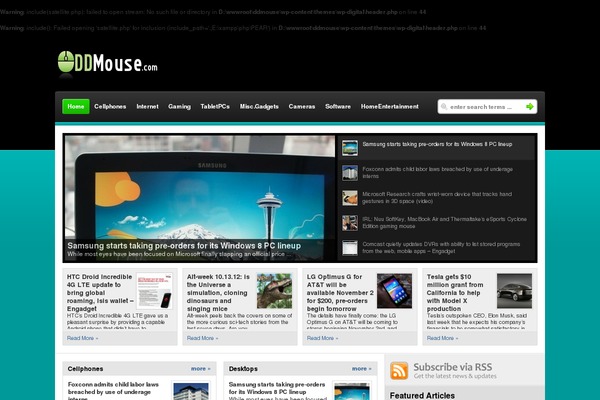Click the Desktops section heading
This screenshot has width=600, height=400.
[x=243, y=369]
